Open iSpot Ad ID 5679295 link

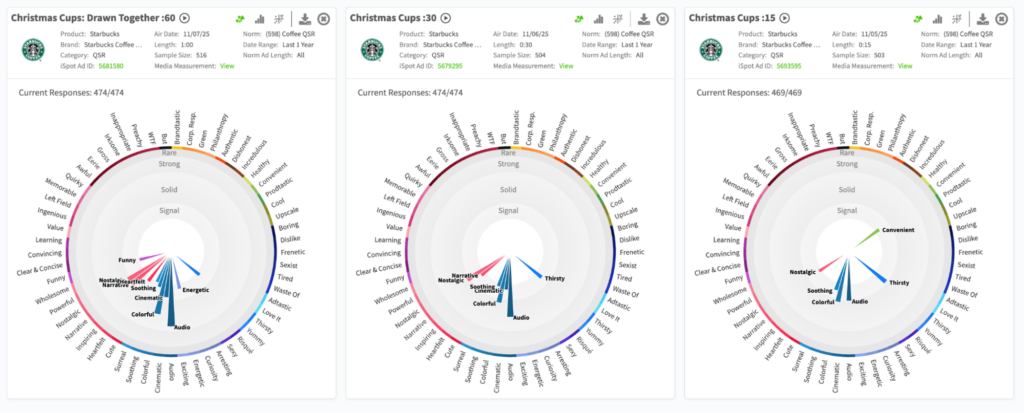452,66
